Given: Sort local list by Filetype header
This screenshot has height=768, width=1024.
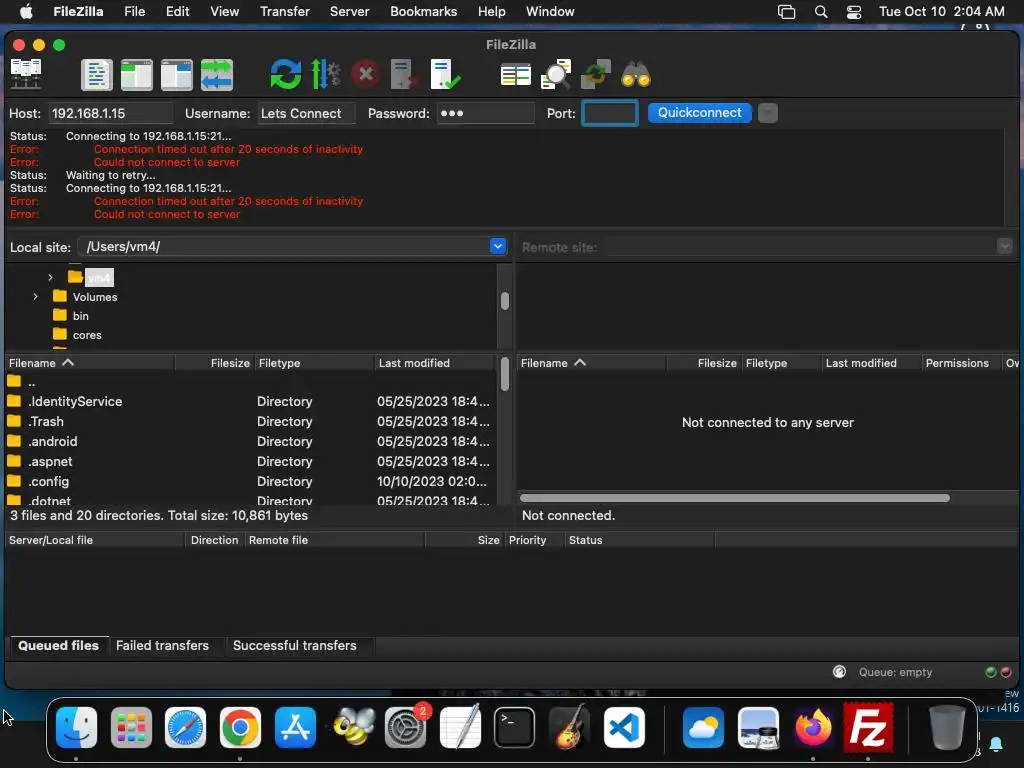Looking at the screenshot, I should [x=314, y=363].
